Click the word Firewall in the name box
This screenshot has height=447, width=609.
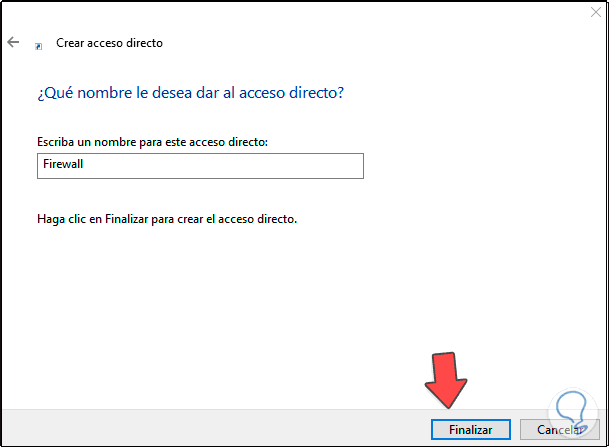(60, 166)
